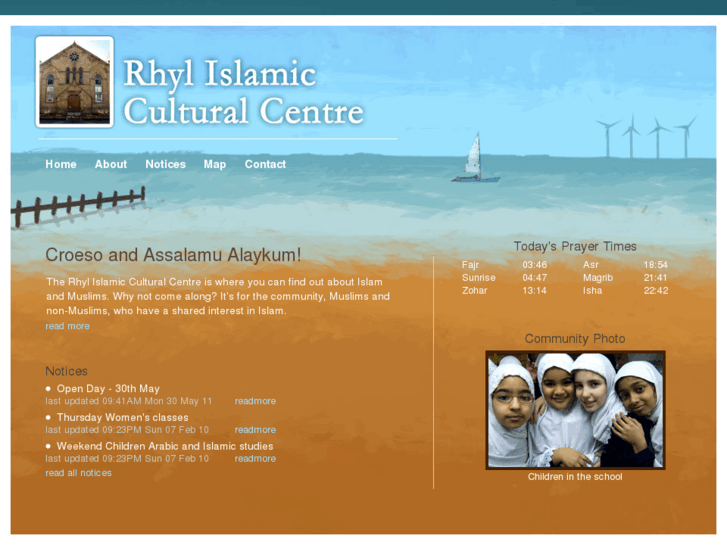This screenshot has width=727, height=545.
Task: Follow the 'read all notices' link
Action: tap(78, 473)
